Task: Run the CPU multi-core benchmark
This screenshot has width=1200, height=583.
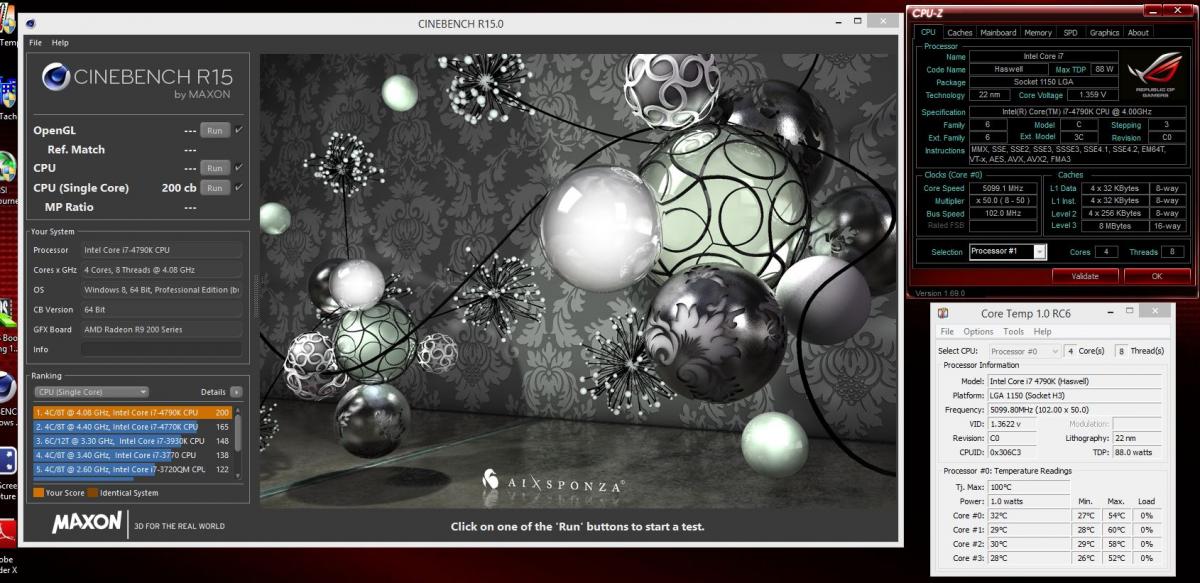Action: (x=215, y=168)
